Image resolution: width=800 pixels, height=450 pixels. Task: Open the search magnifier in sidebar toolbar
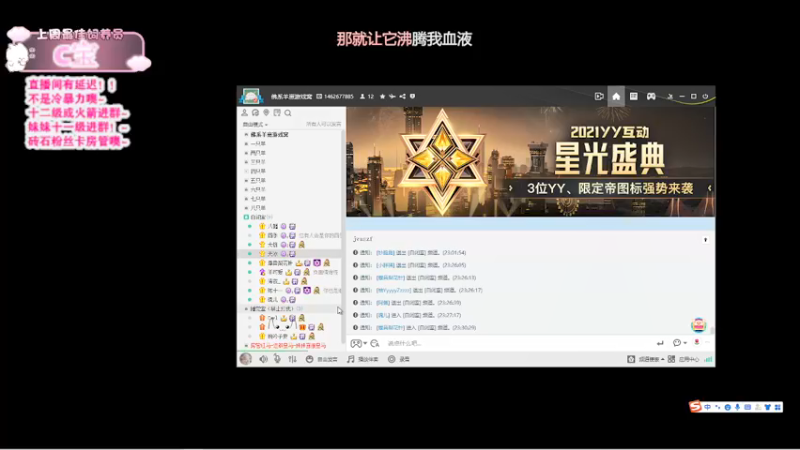[288, 113]
